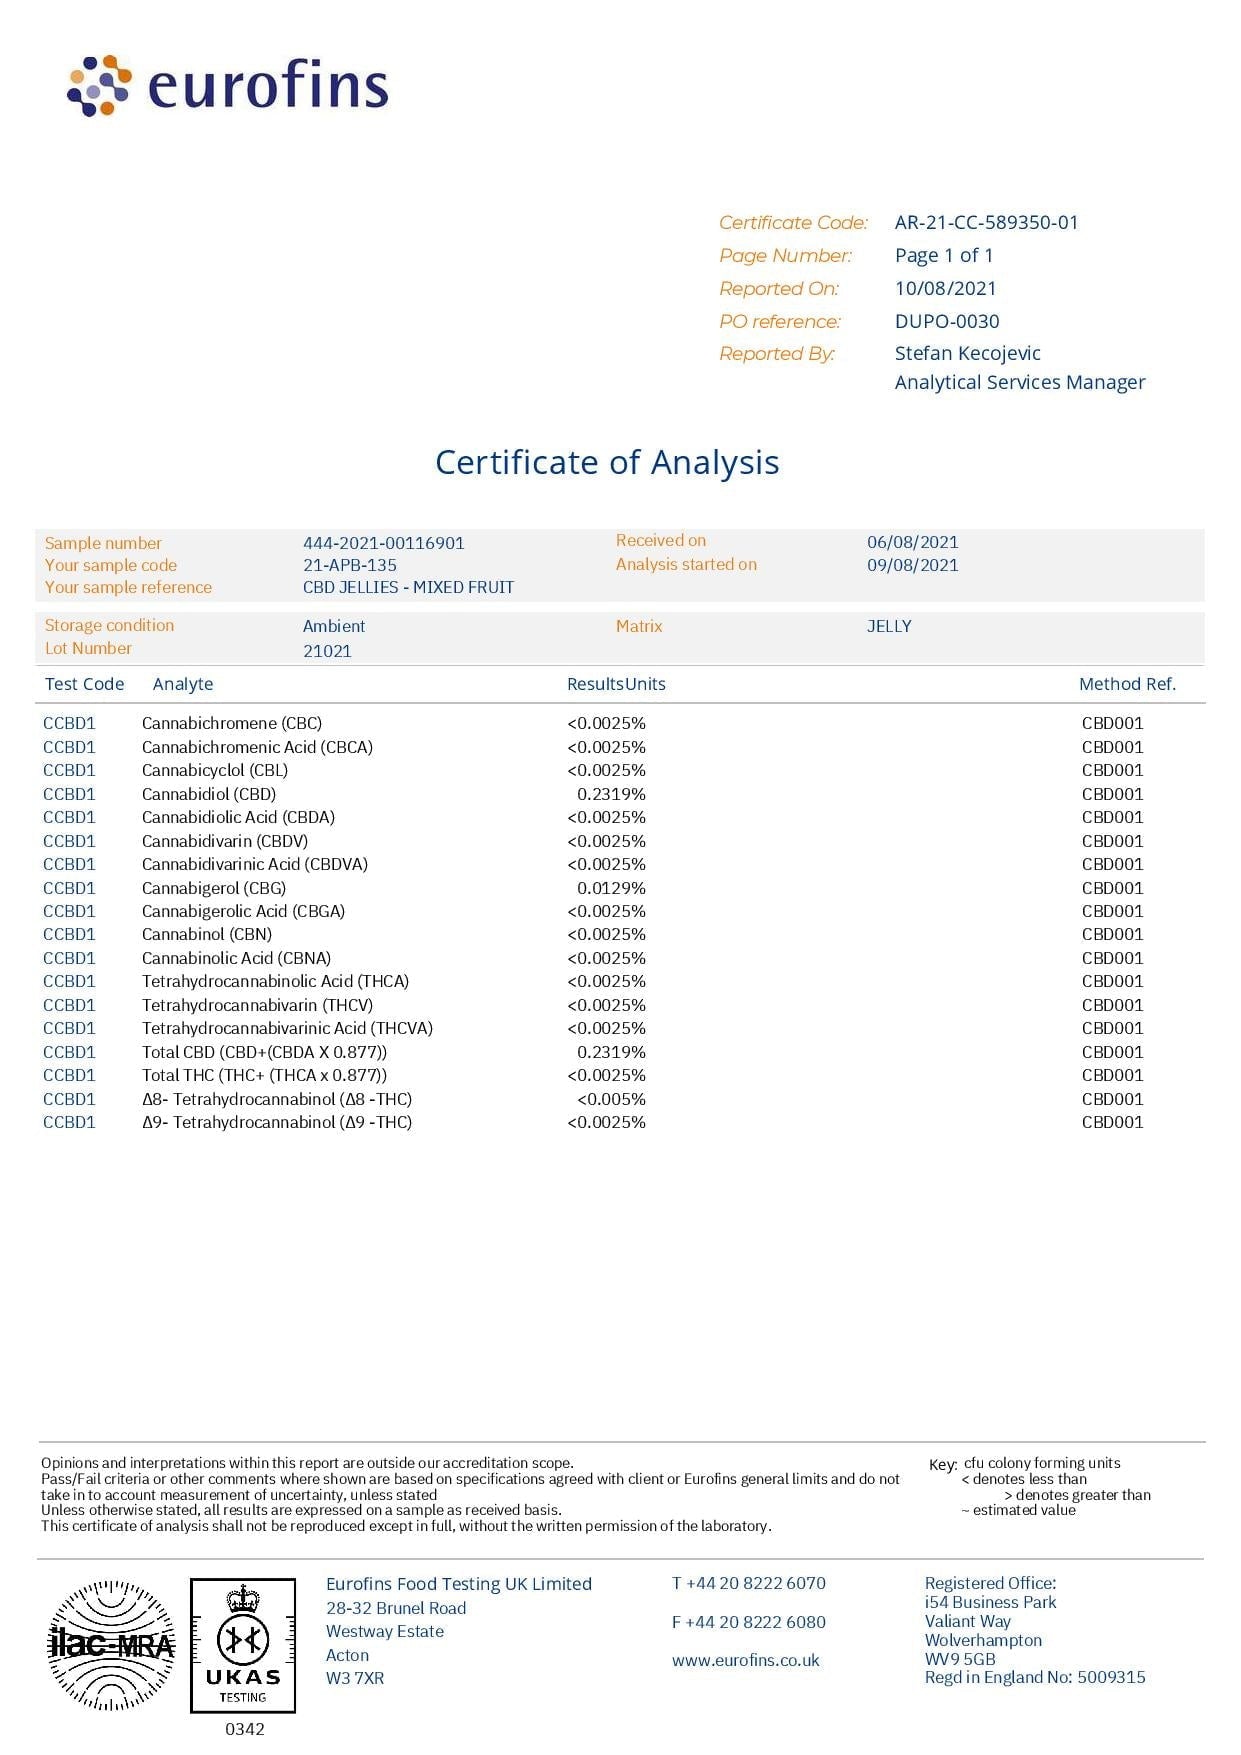Click telephone number +44 20 8222 6070

(x=749, y=1583)
